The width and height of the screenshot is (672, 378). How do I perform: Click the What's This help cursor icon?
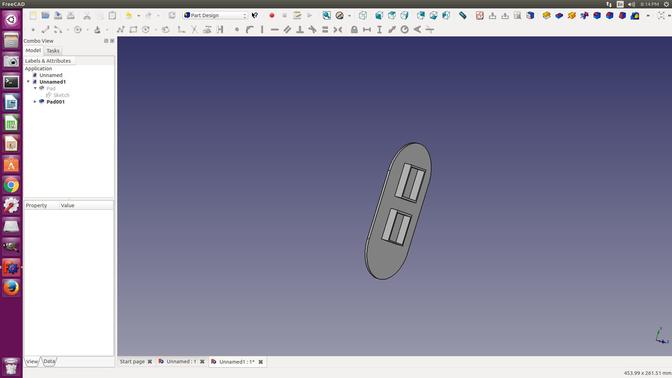[255, 15]
